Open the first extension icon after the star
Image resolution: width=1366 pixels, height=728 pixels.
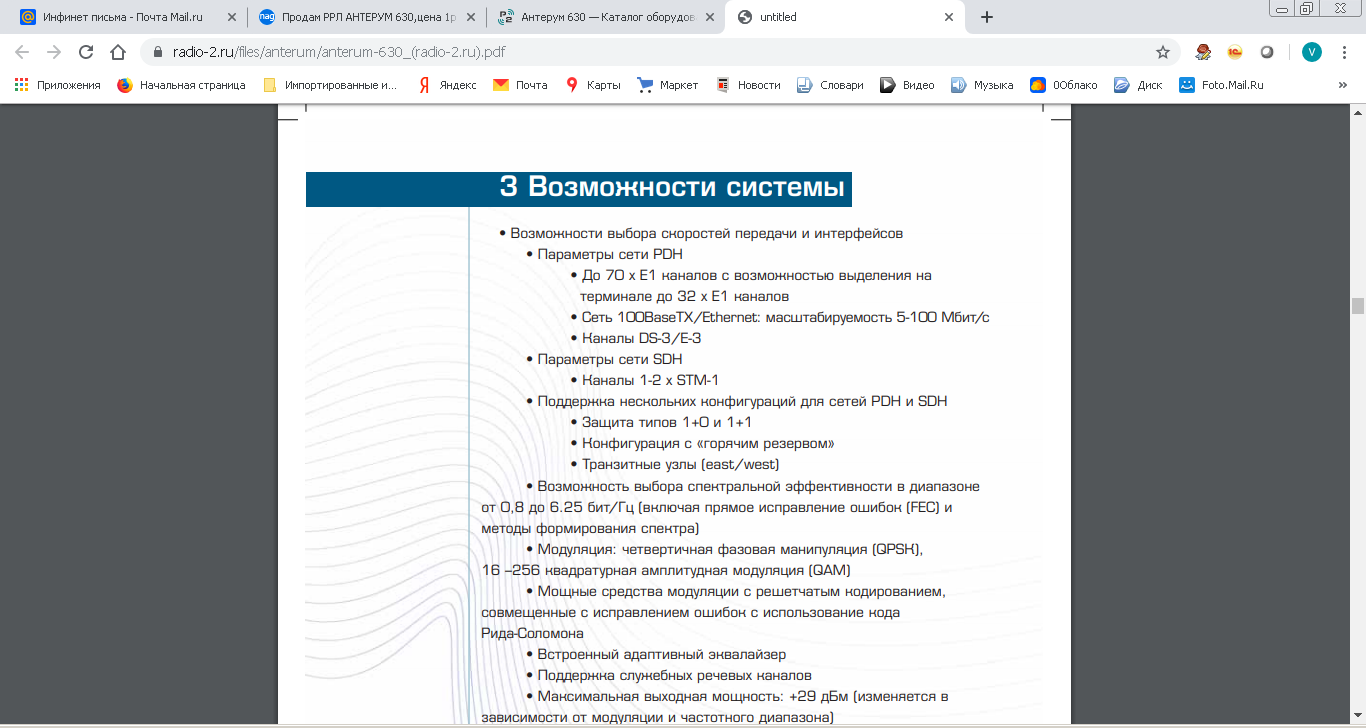(x=1204, y=52)
